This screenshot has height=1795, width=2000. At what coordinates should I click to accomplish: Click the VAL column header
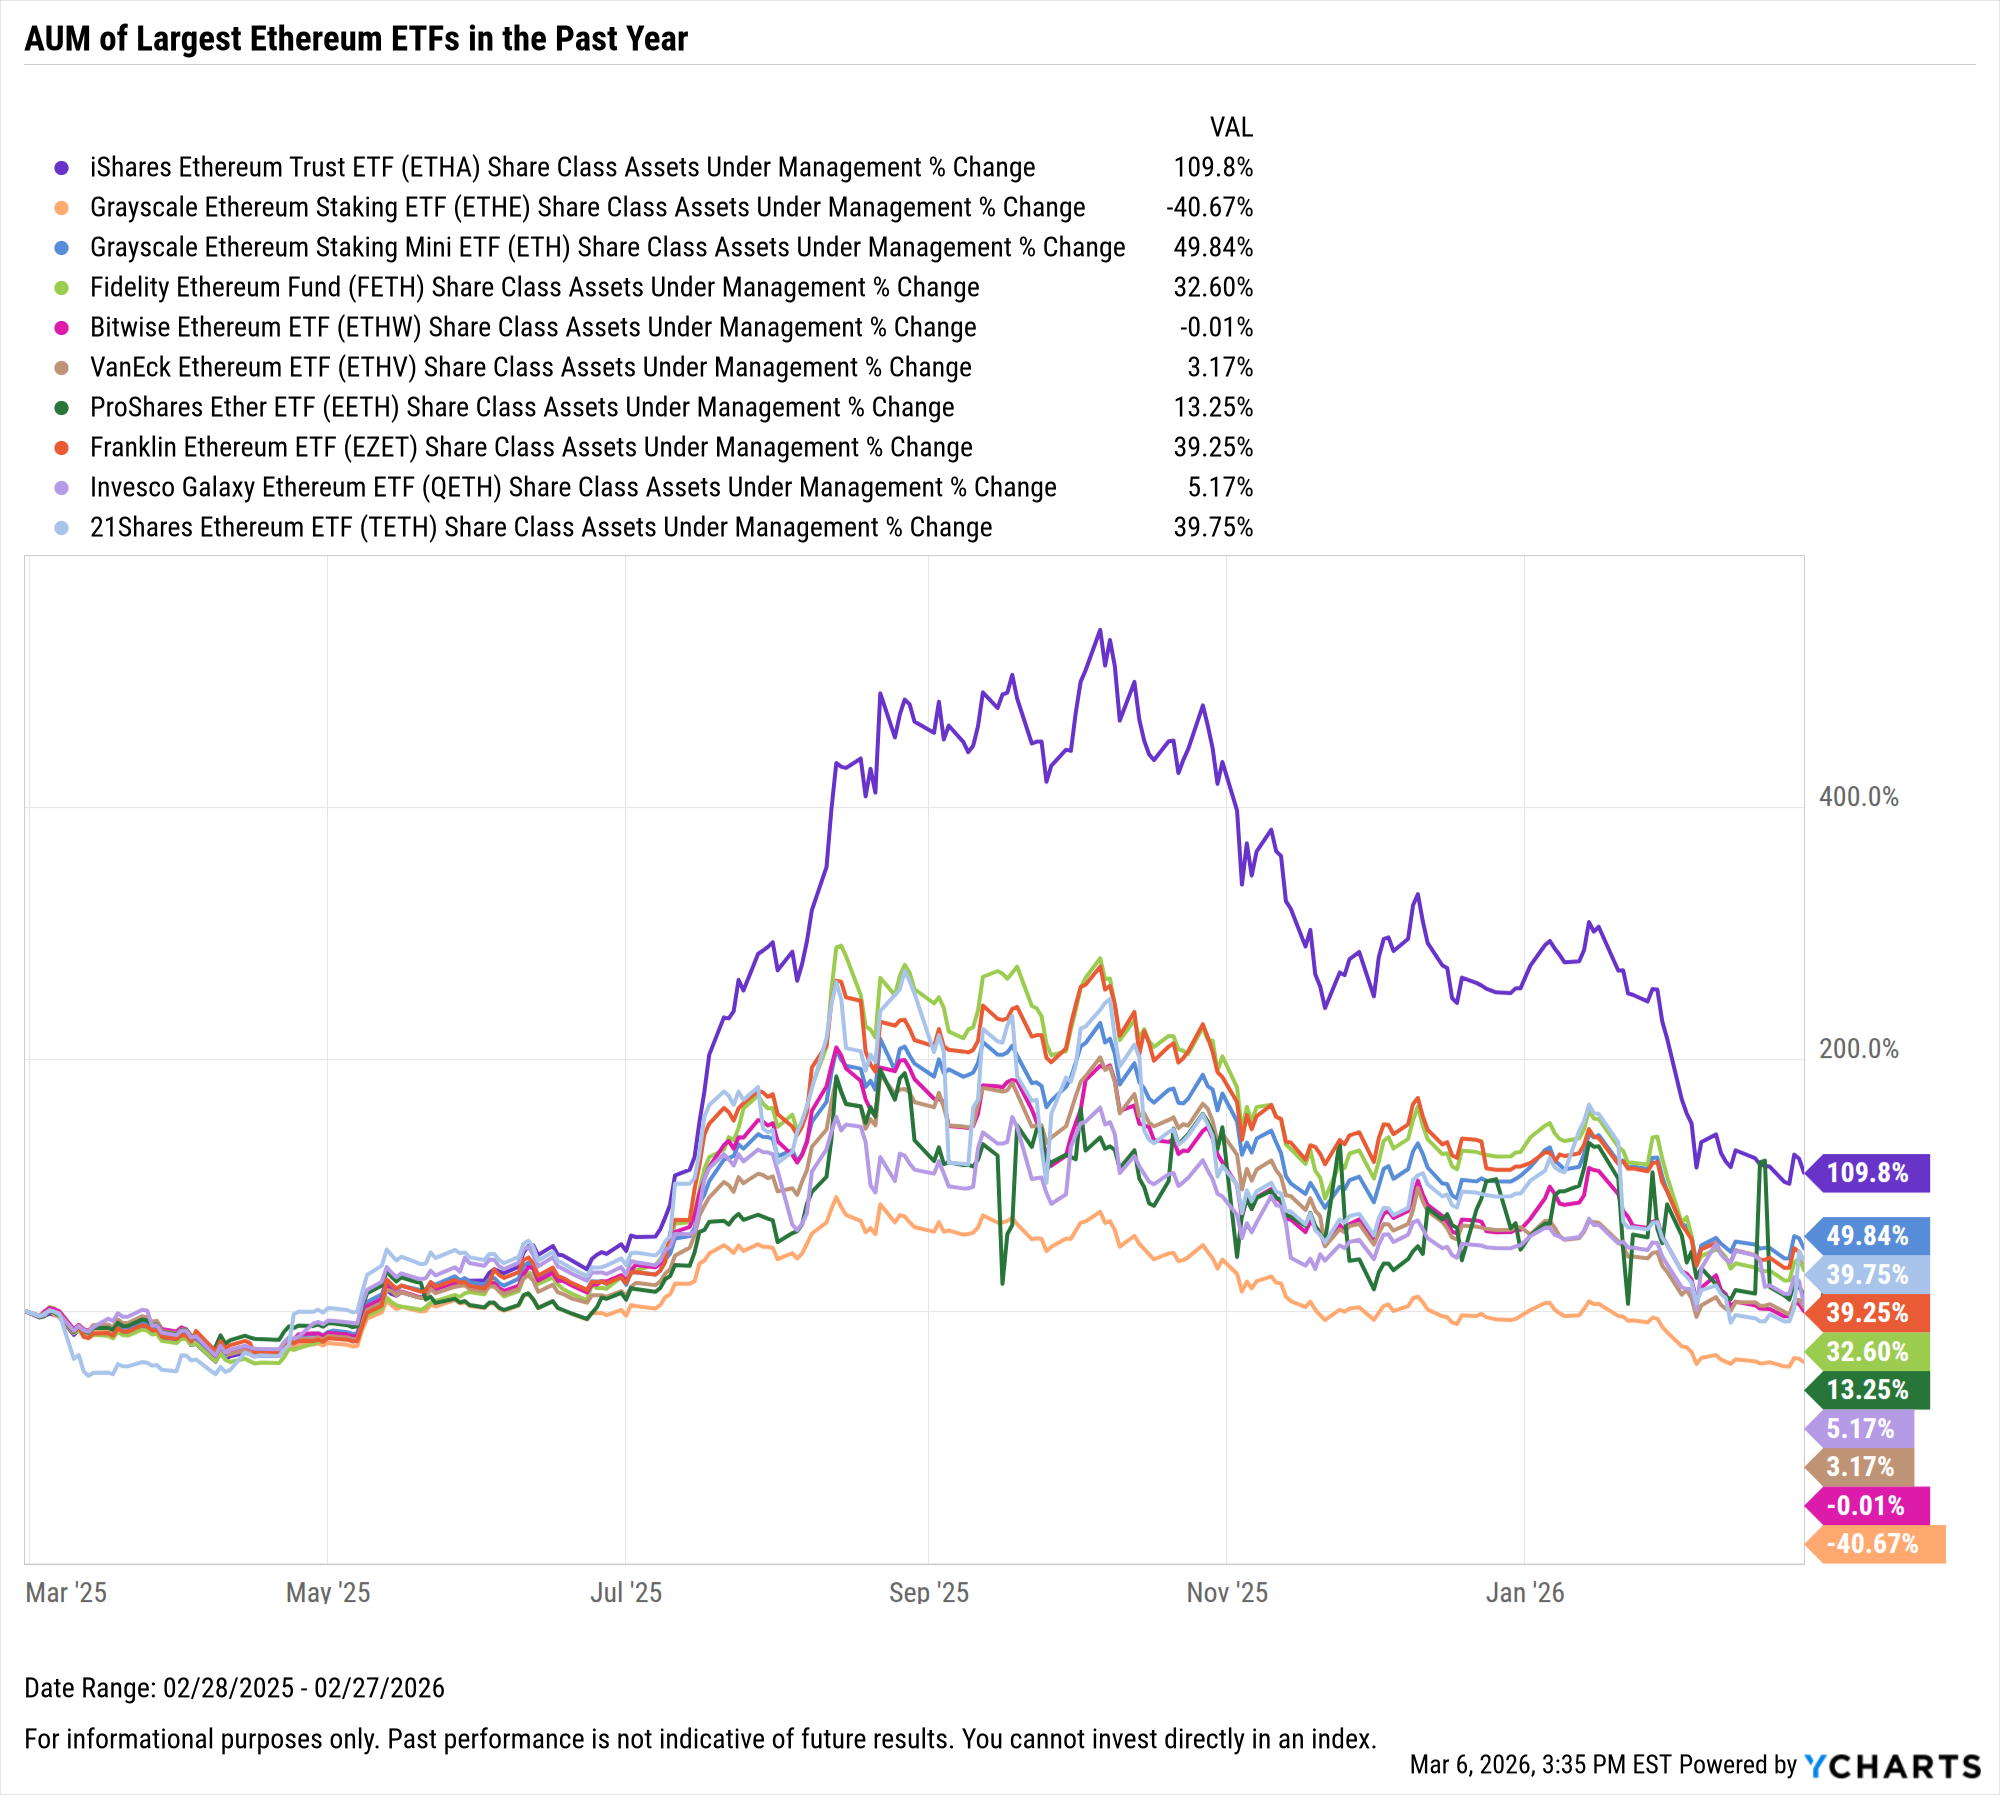[x=1231, y=128]
